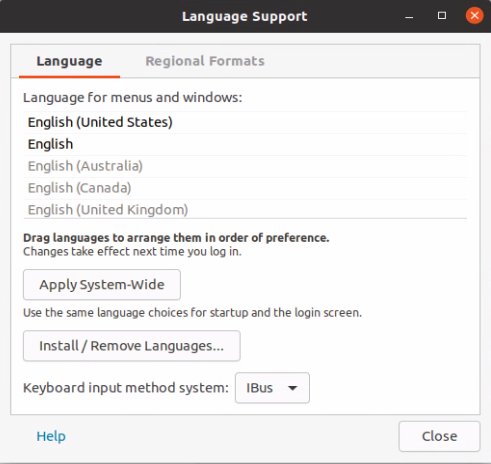Select the plain English language entry
The image size is (491, 464).
click(x=245, y=144)
